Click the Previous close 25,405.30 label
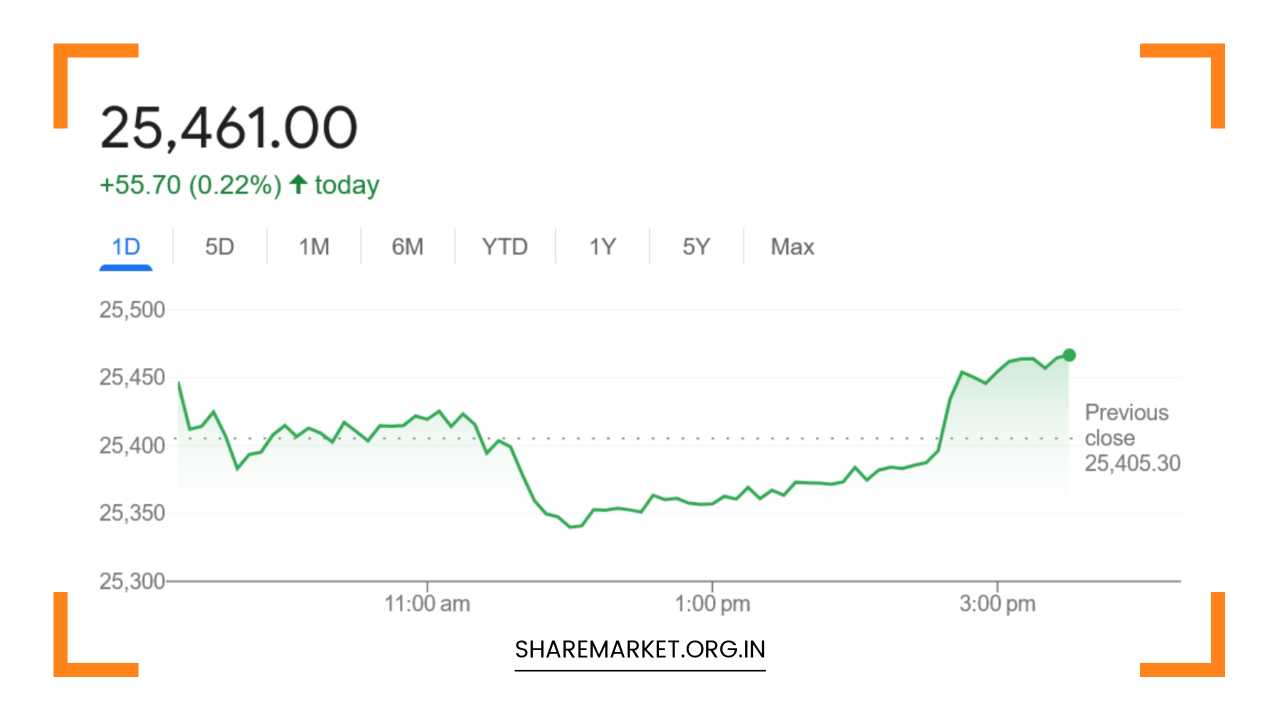 tap(1128, 437)
